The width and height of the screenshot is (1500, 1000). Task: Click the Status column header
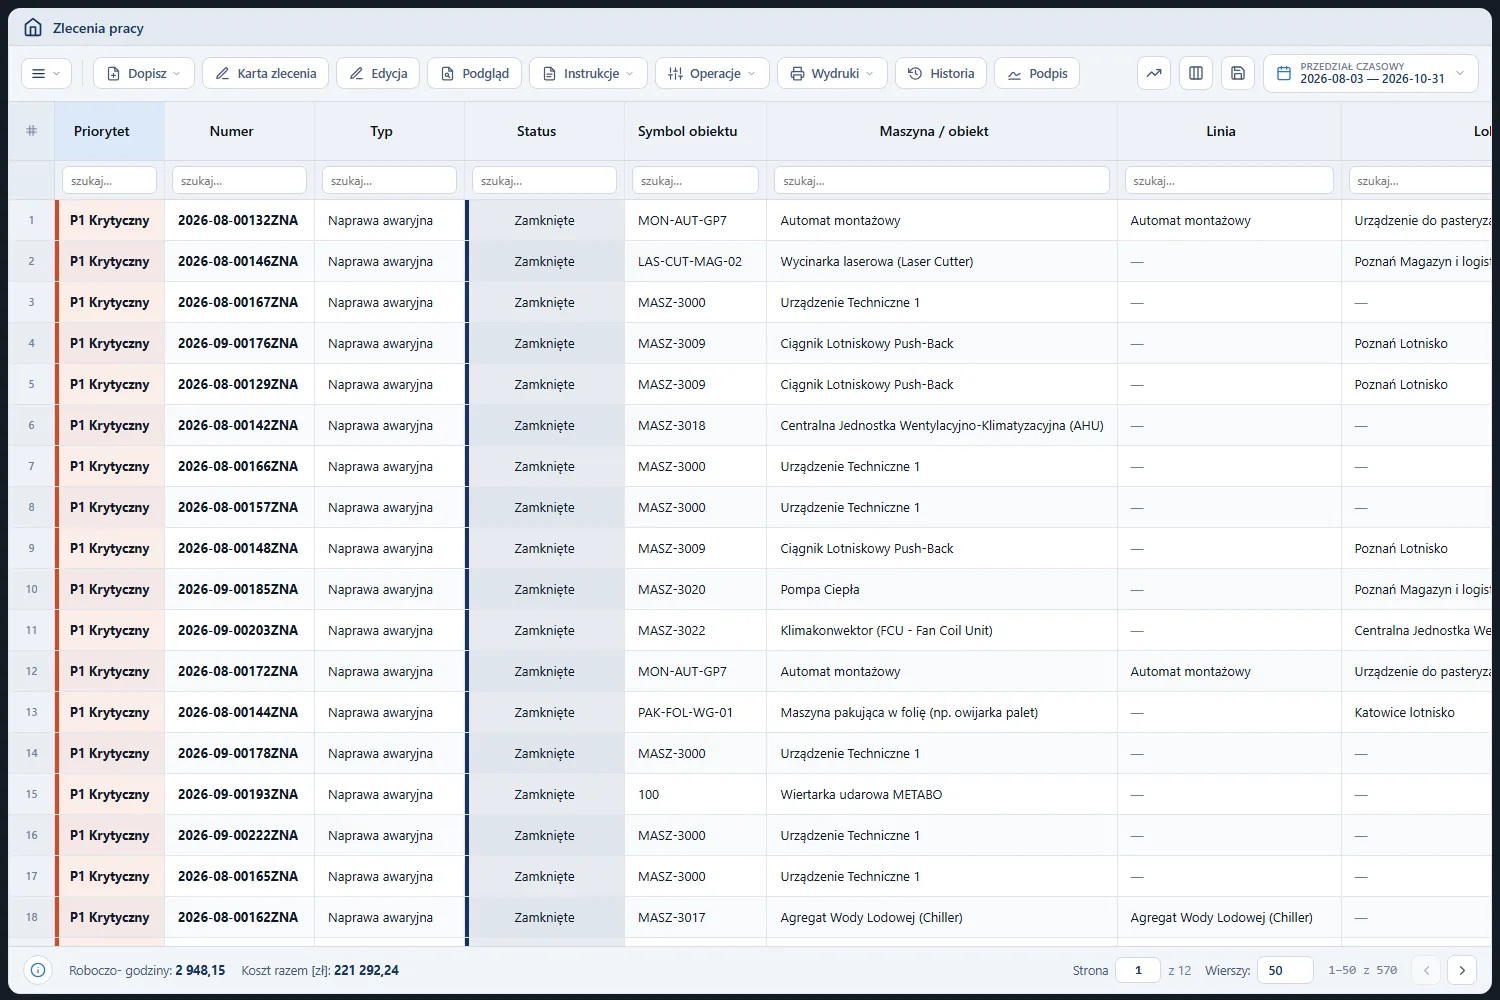(x=545, y=131)
